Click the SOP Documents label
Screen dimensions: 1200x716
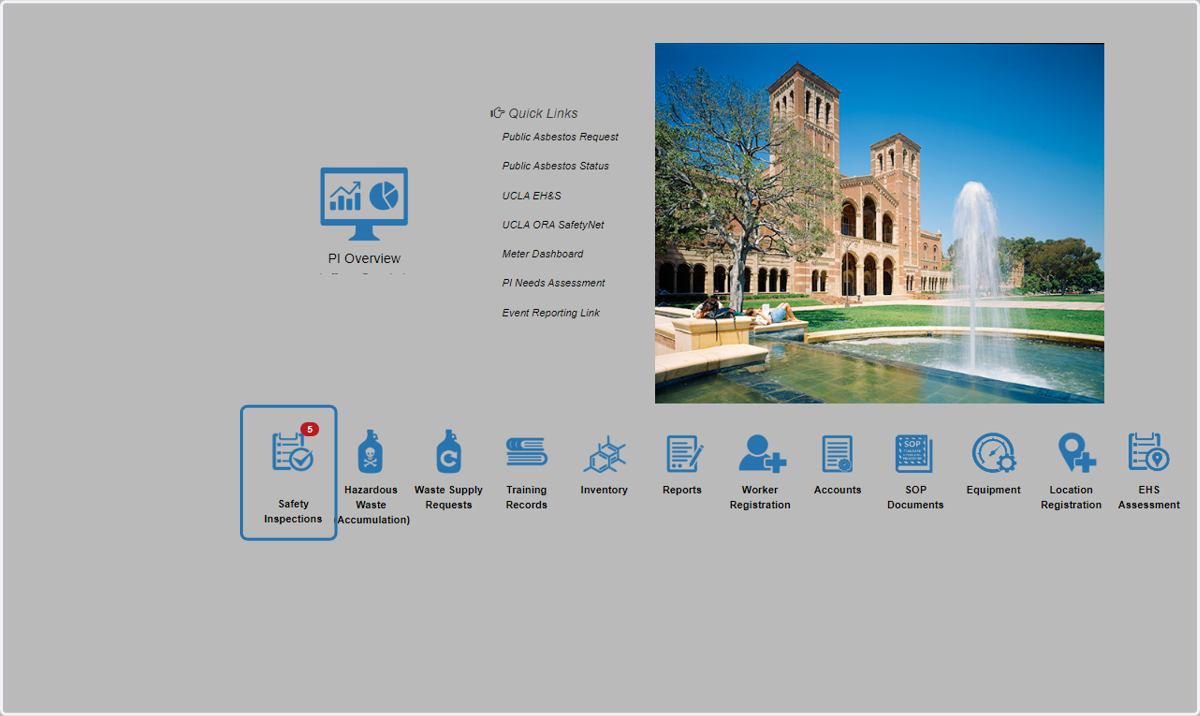pos(915,497)
